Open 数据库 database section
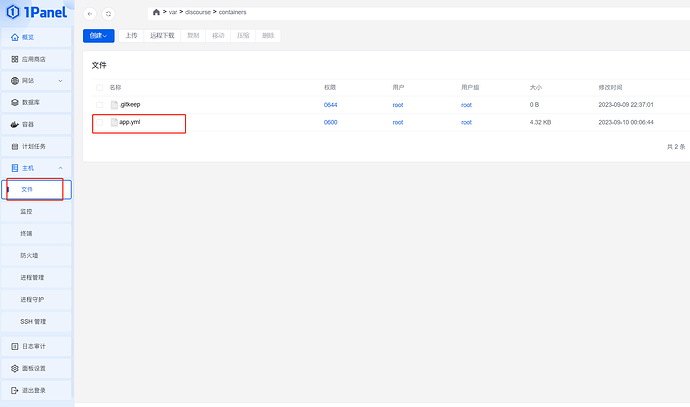Viewport: 690px width, 407px height. (37, 102)
